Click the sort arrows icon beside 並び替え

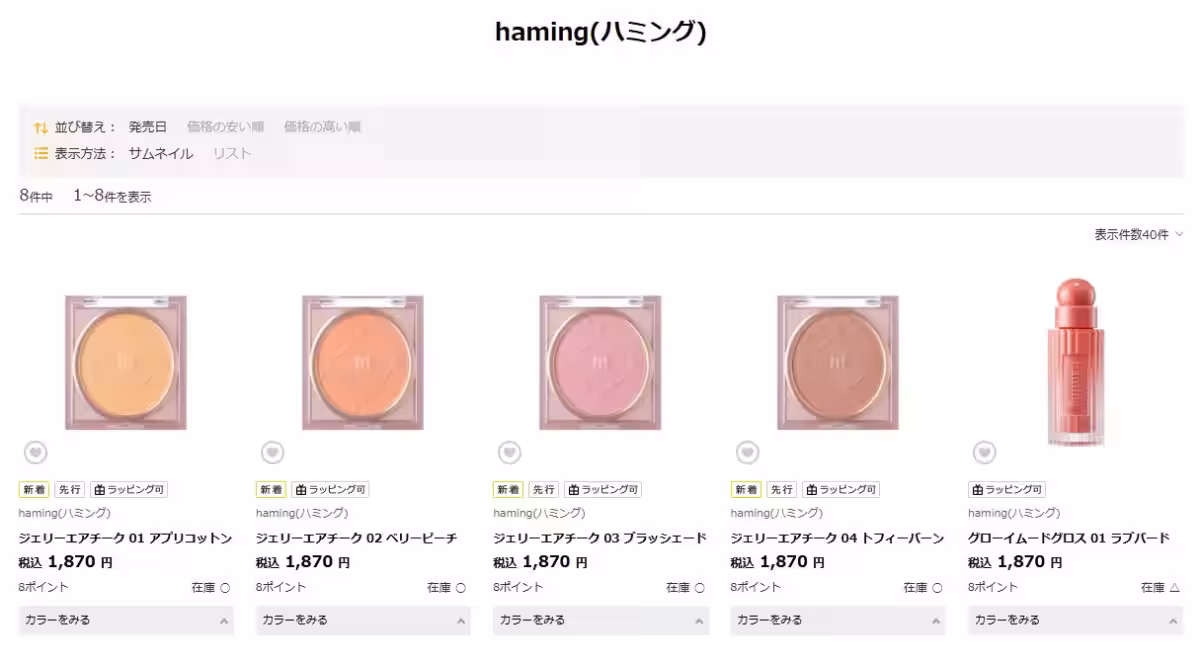pyautogui.click(x=41, y=127)
